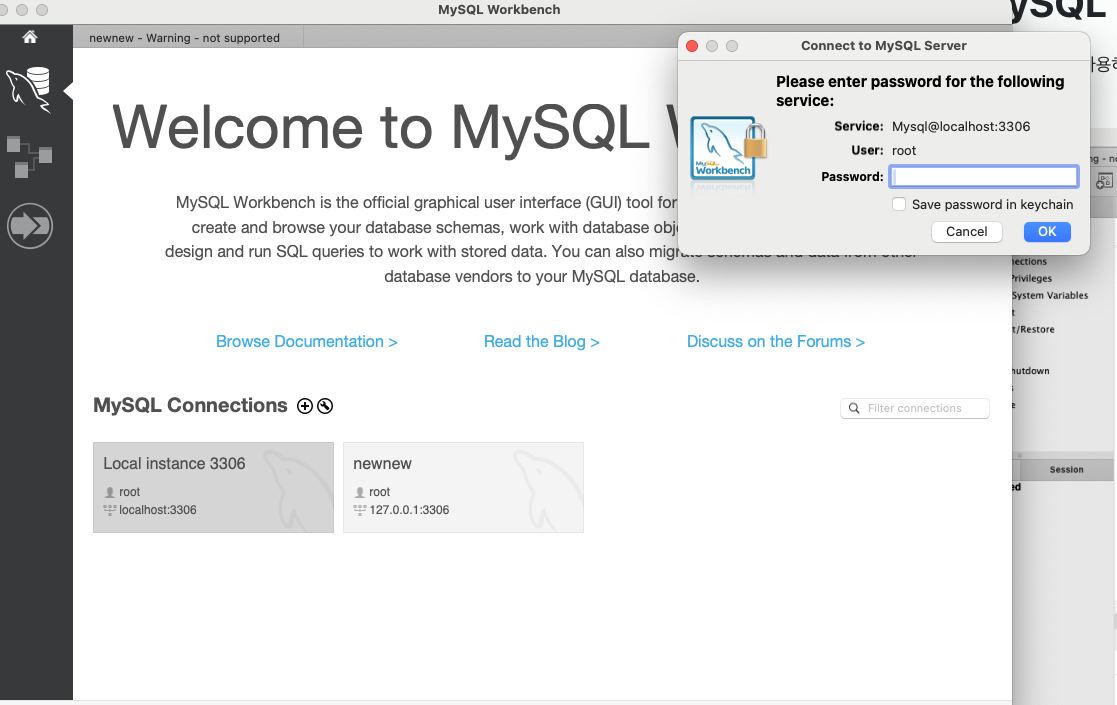This screenshot has width=1117, height=705.
Task: Click the MySQL Workbench padlock logo in dialog
Action: coord(728,149)
